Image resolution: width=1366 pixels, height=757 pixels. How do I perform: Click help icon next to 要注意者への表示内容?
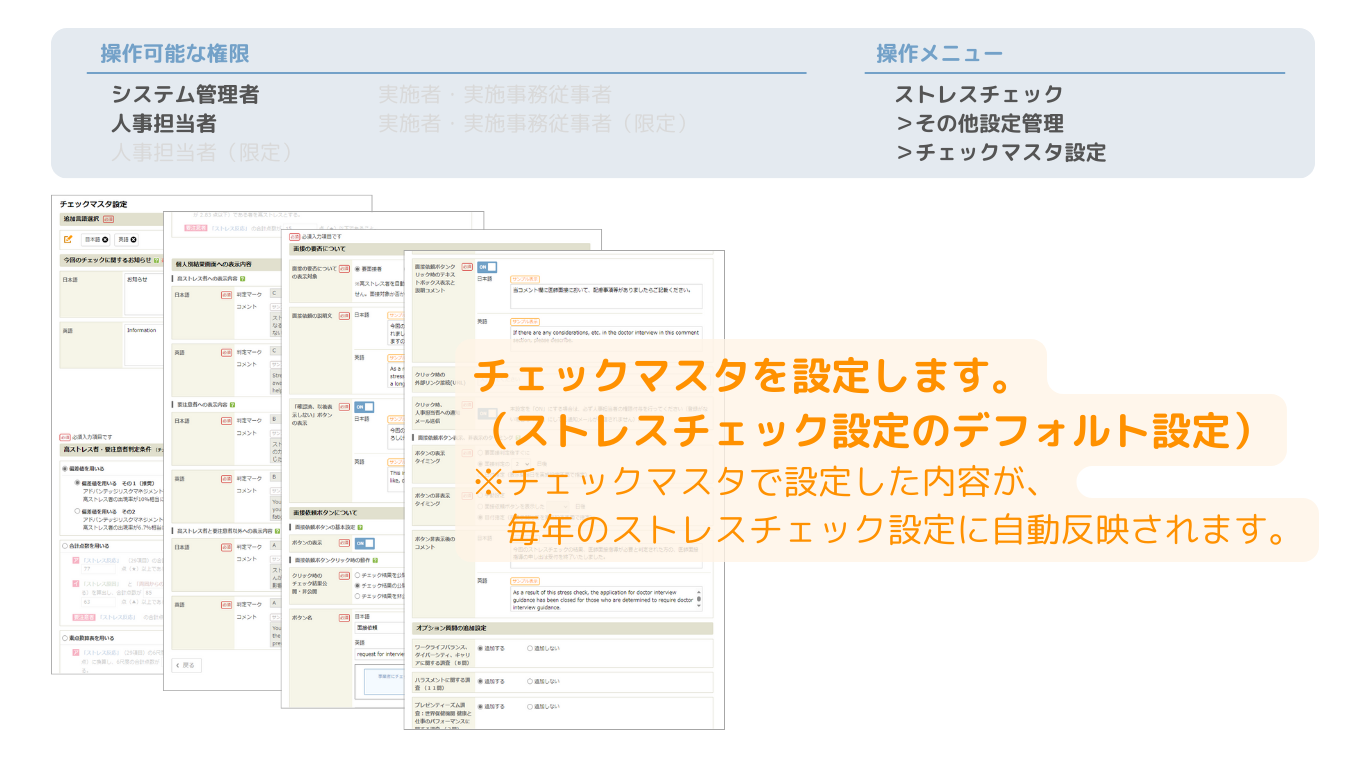(x=233, y=405)
